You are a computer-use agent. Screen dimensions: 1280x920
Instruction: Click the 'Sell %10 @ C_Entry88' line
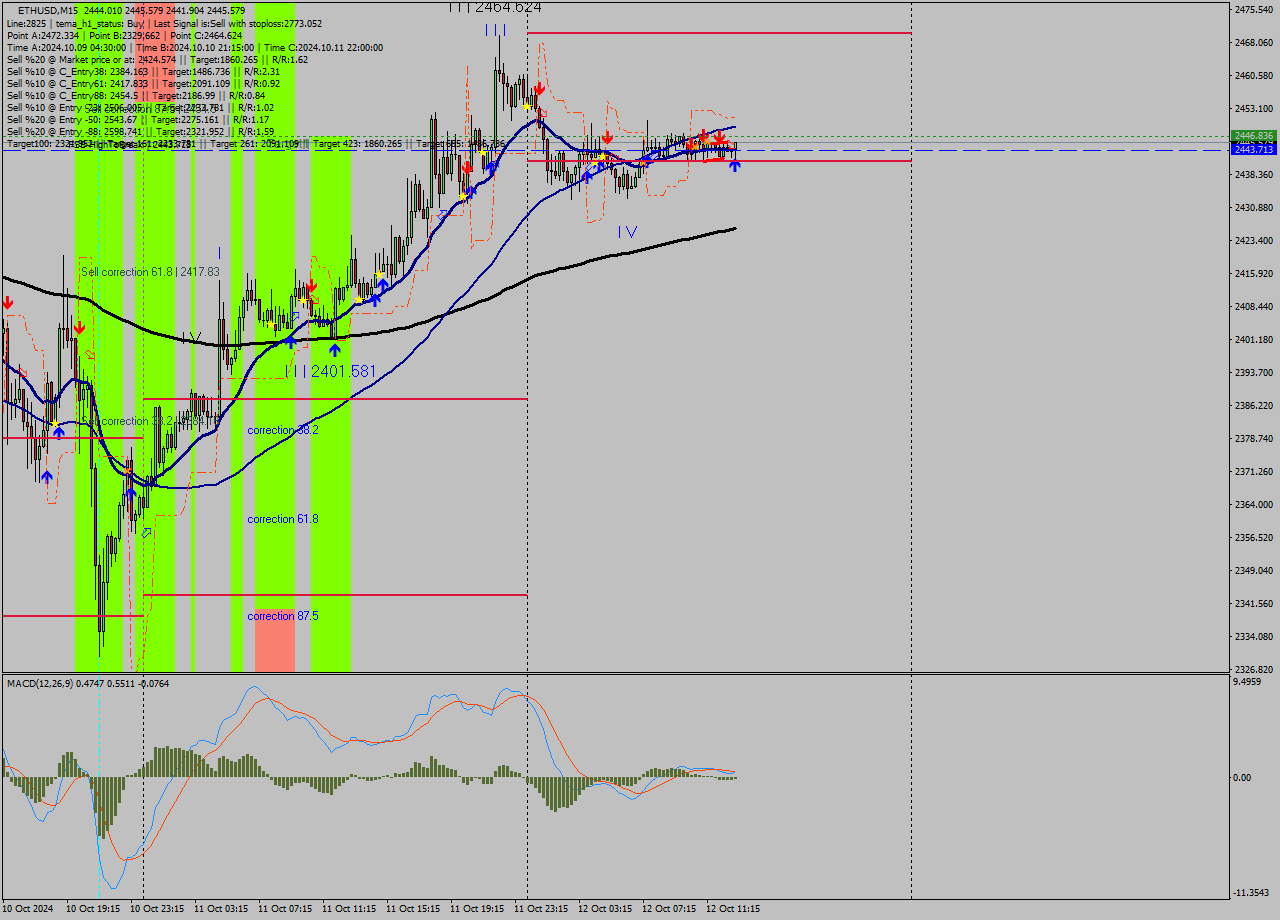pos(136,94)
